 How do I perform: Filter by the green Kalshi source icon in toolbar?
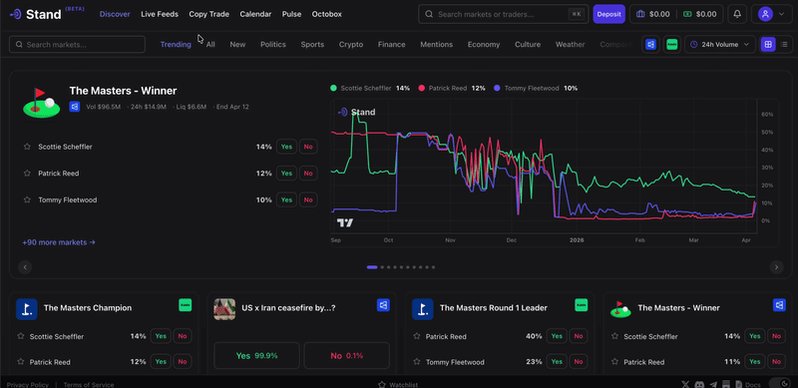coord(672,45)
